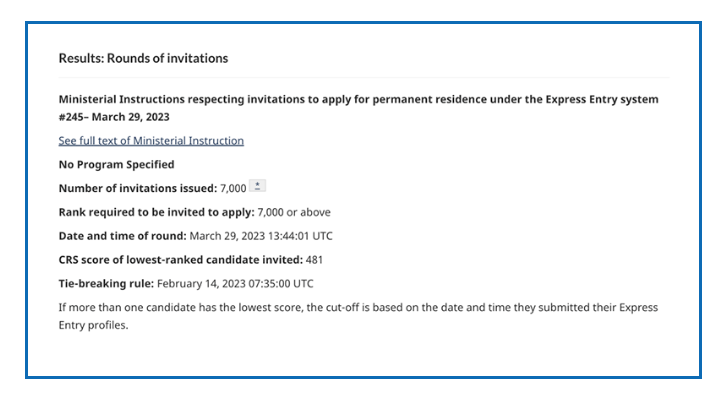Click the 7,000 invitations issued value

pyautogui.click(x=233, y=188)
